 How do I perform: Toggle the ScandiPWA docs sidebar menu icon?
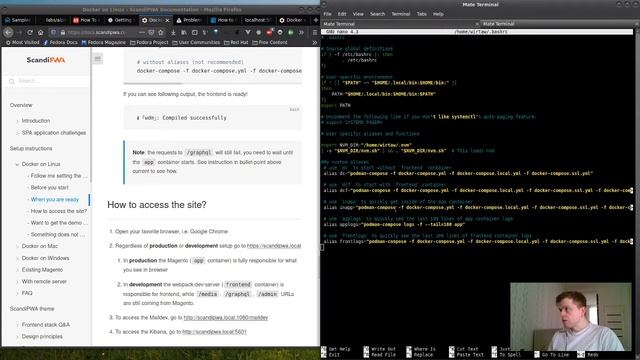pyautogui.click(x=98, y=59)
